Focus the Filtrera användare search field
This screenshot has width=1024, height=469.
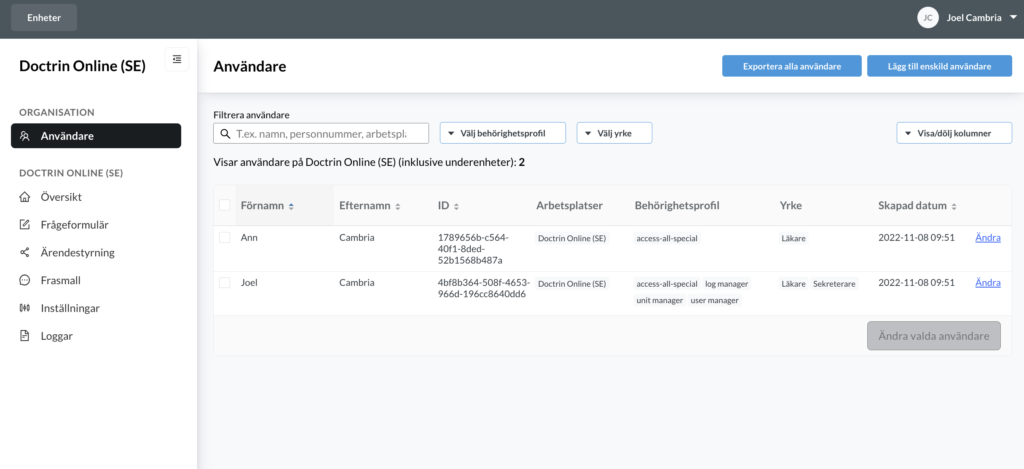(x=321, y=133)
